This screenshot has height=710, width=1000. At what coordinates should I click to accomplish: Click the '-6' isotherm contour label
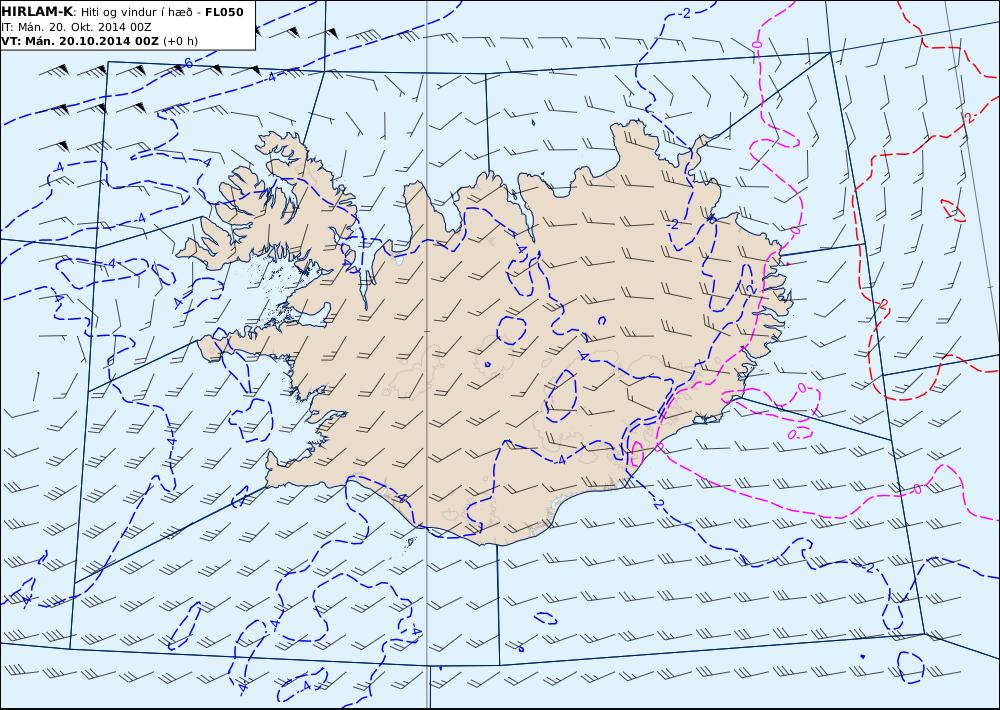click(186, 63)
